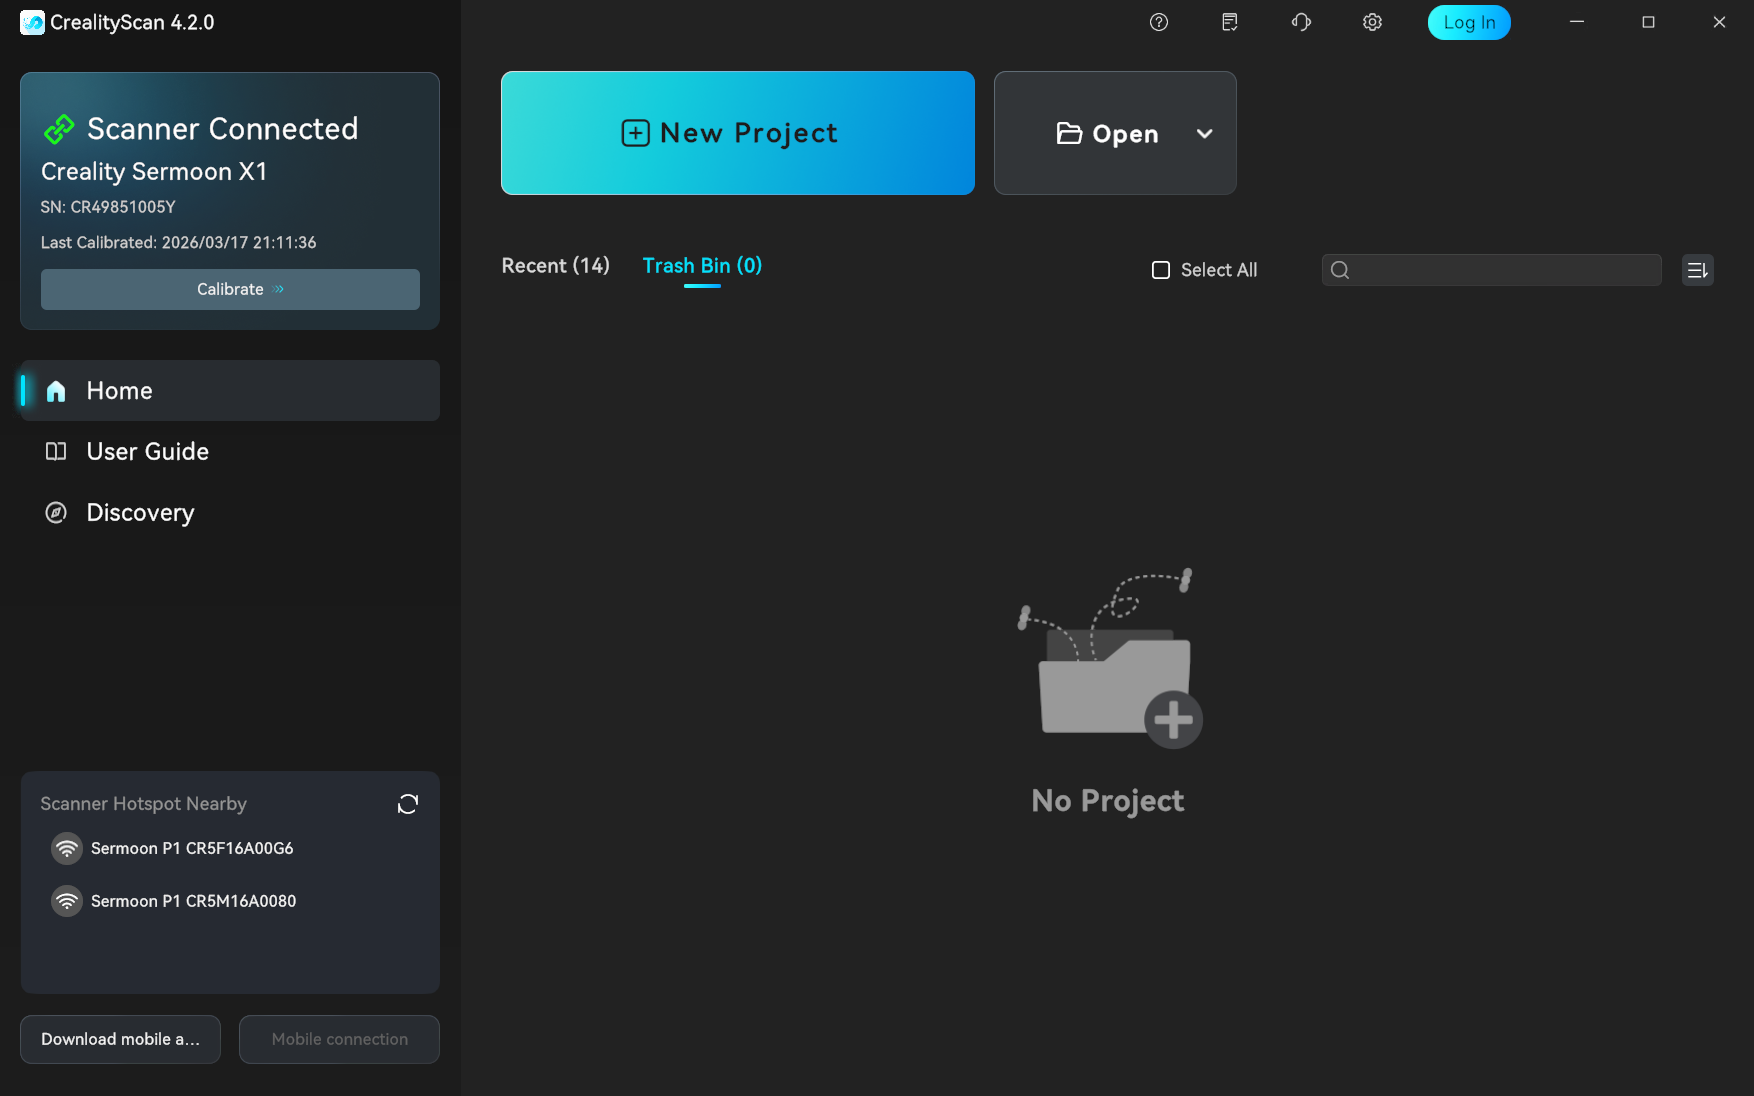
Task: Go to Home in the sidebar
Action: coord(230,391)
